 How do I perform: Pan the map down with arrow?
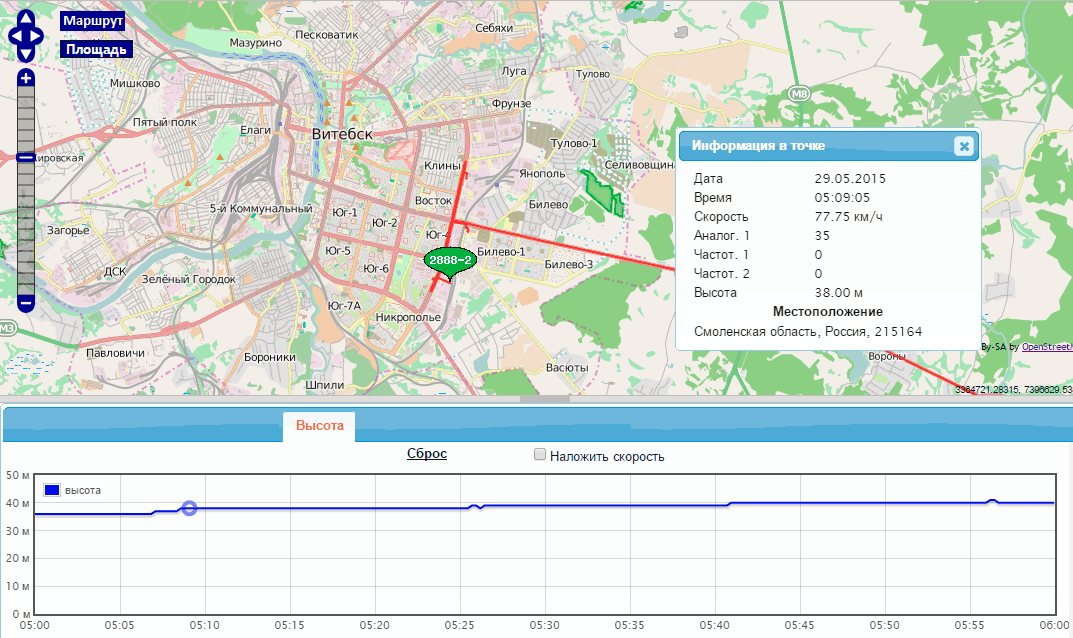tap(25, 53)
